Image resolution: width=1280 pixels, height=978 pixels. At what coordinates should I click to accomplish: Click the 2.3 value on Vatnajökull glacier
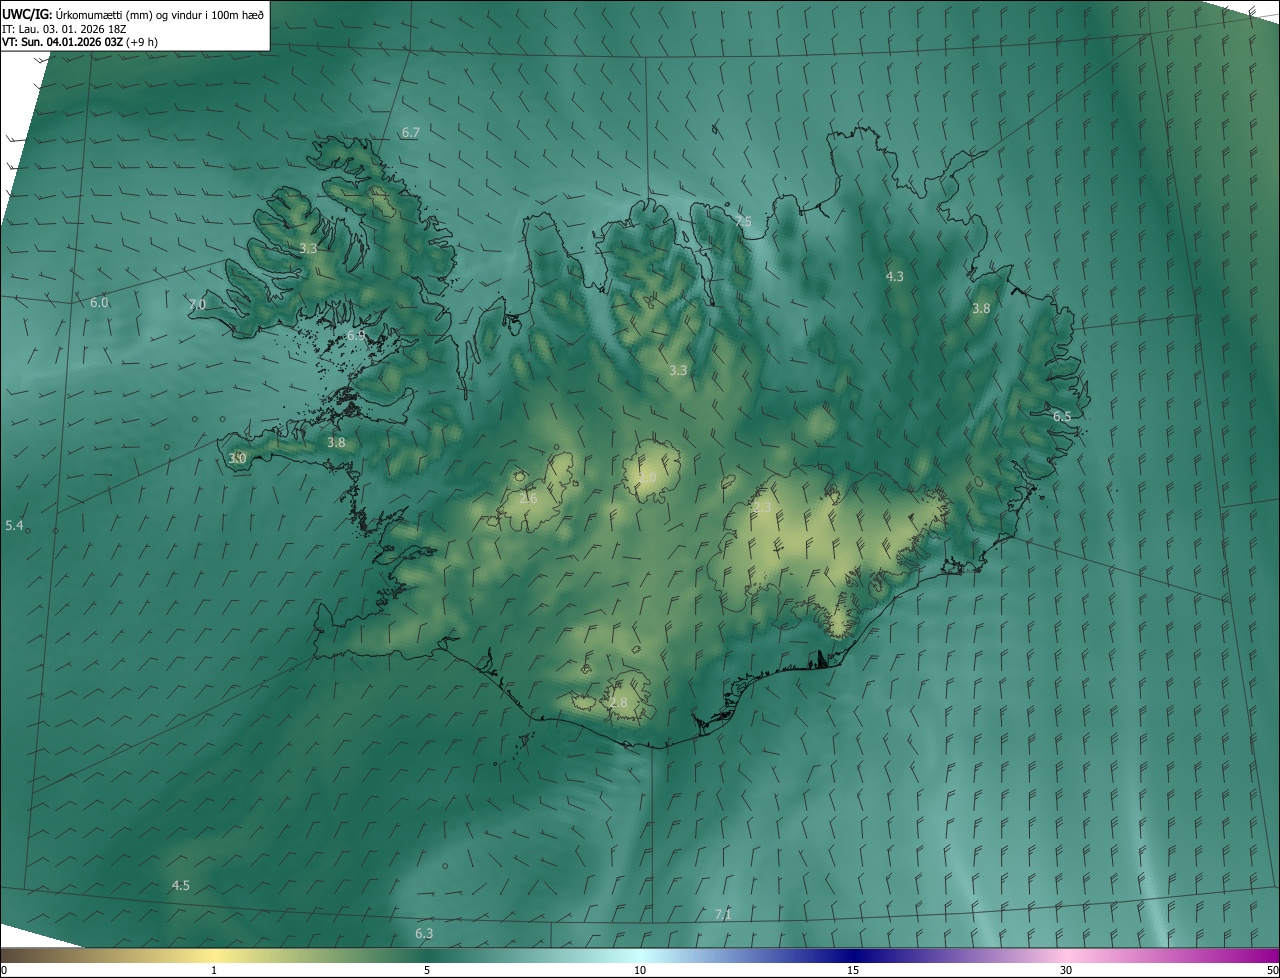point(762,508)
